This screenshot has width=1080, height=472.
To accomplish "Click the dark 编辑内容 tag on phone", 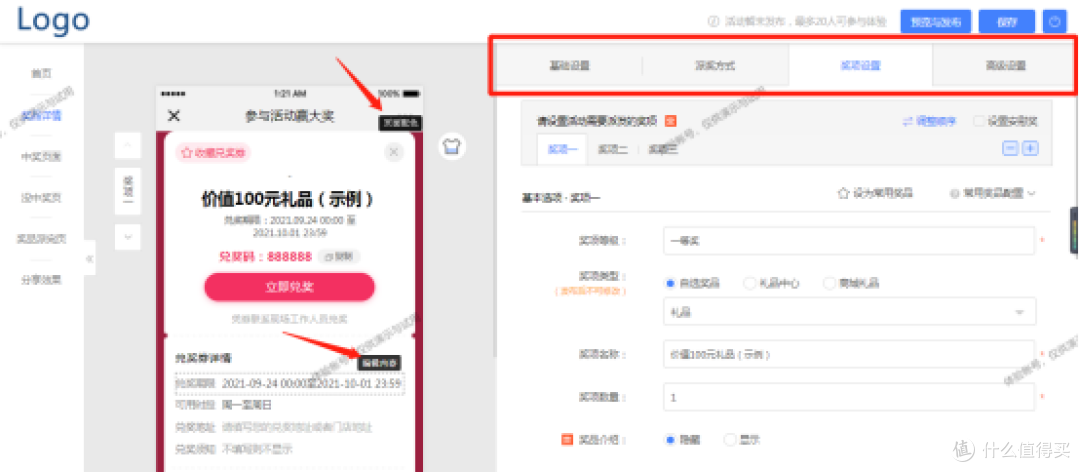I will (380, 362).
